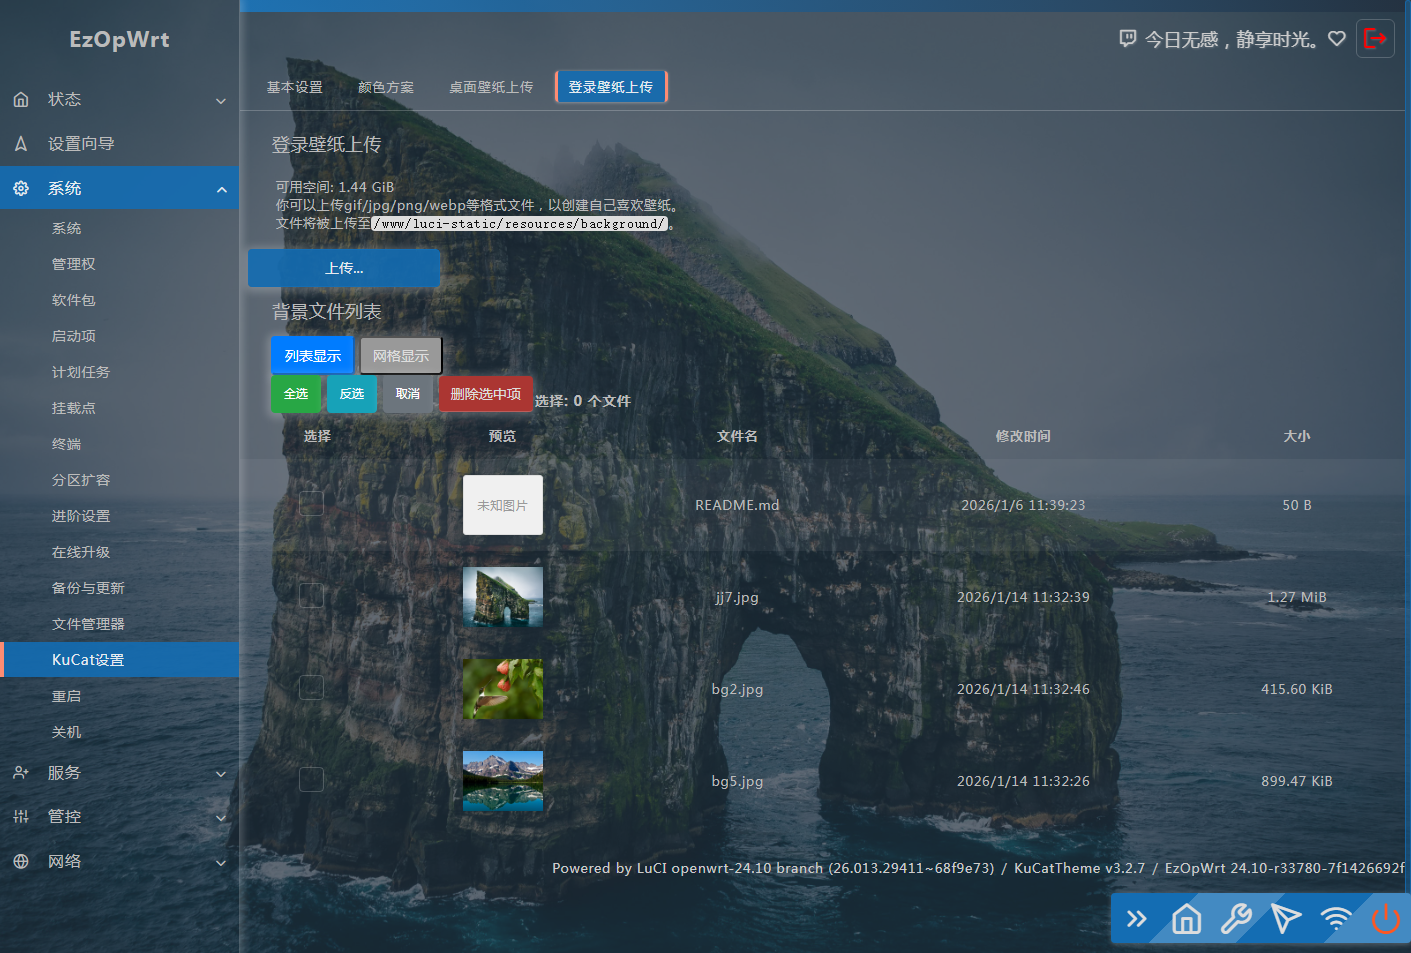Open the home icon in bottom toolbar
1411x953 pixels.
[1186, 918]
